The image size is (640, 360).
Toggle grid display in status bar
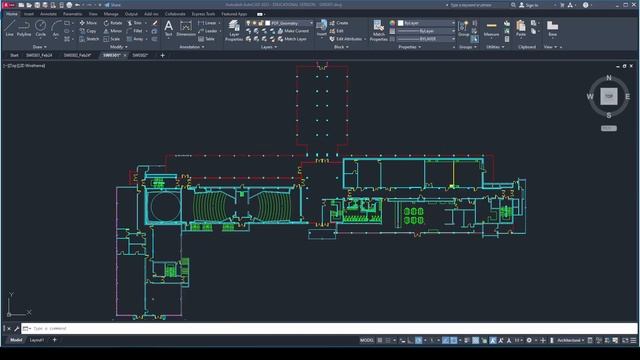tap(380, 340)
